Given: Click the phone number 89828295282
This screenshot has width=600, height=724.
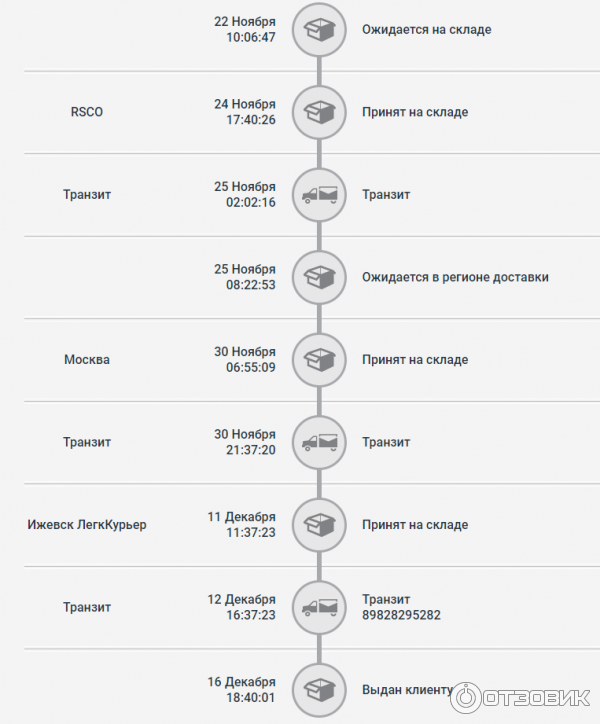Looking at the screenshot, I should point(401,615).
